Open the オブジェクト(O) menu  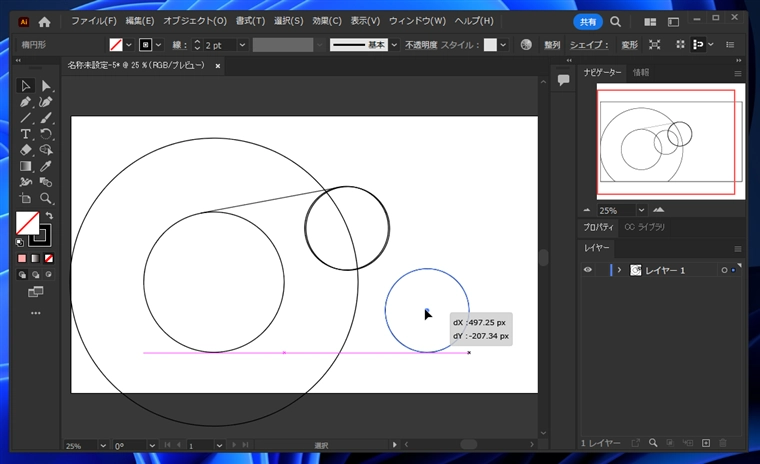[195, 21]
